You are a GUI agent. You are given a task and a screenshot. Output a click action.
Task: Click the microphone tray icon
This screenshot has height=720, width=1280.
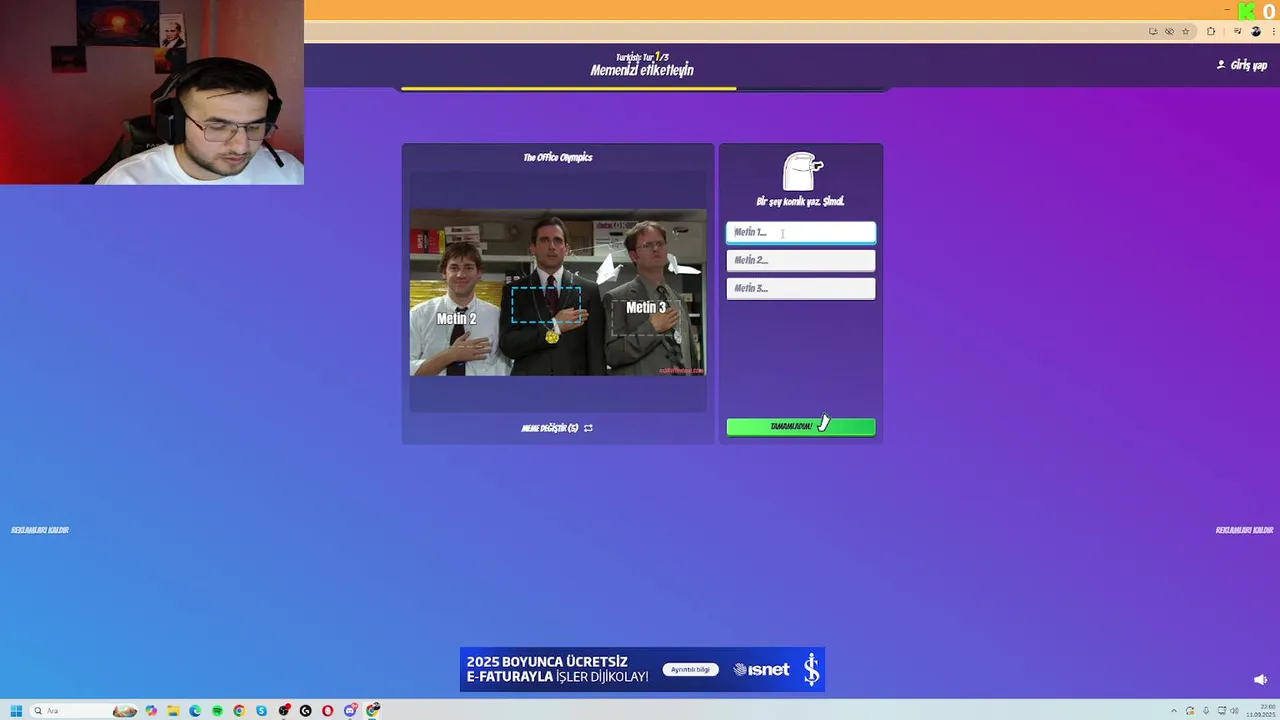[1206, 711]
